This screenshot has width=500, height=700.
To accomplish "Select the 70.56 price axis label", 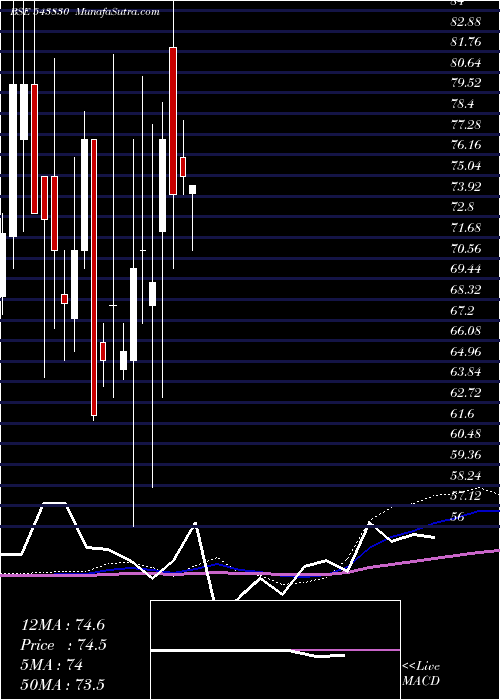I will pos(466,249).
